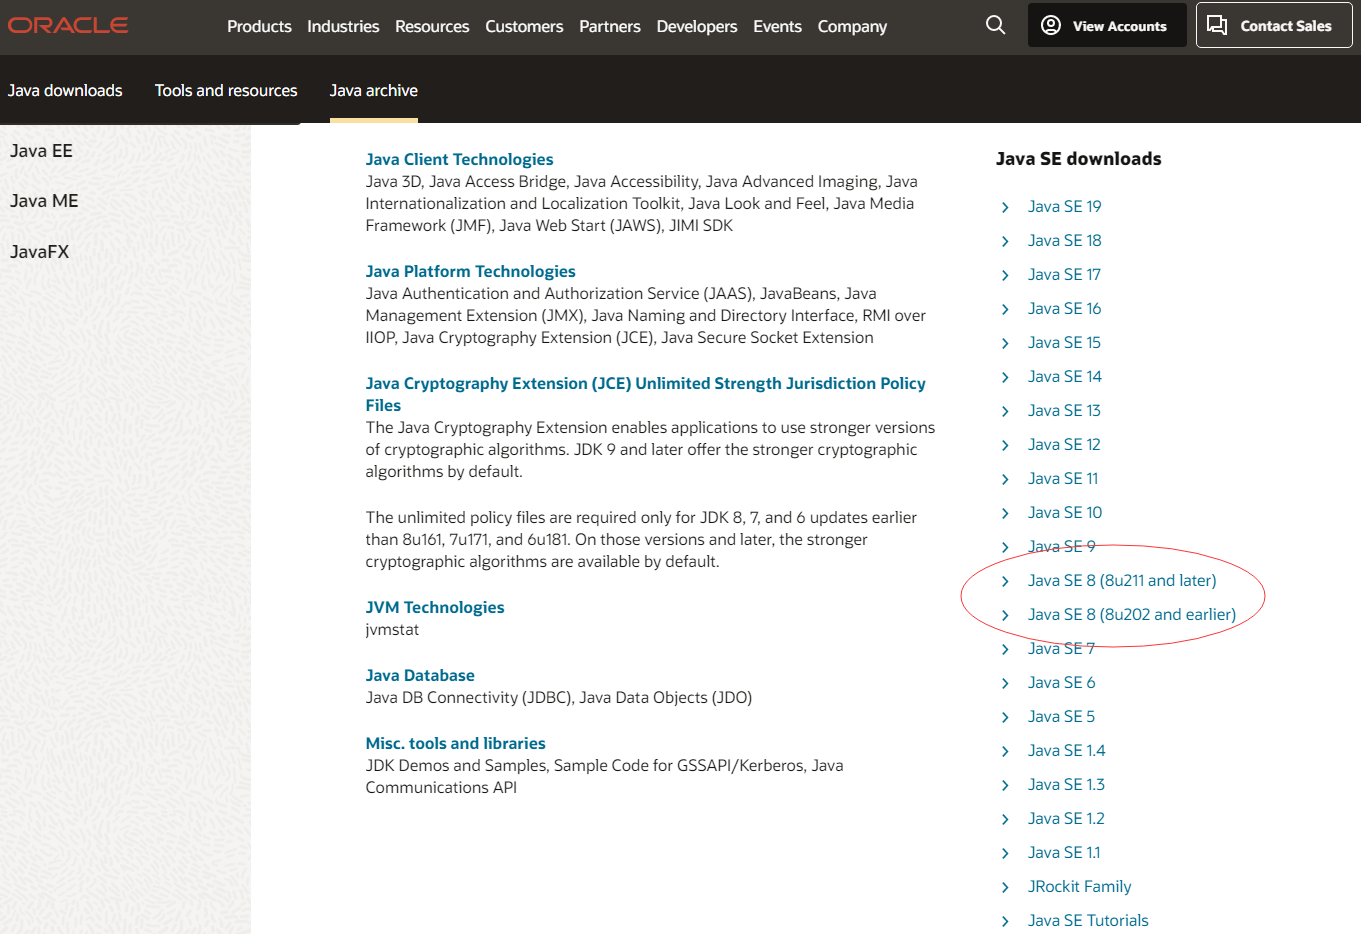The width and height of the screenshot is (1361, 934).
Task: Click chevron beside Java SE 14
Action: tap(1005, 377)
